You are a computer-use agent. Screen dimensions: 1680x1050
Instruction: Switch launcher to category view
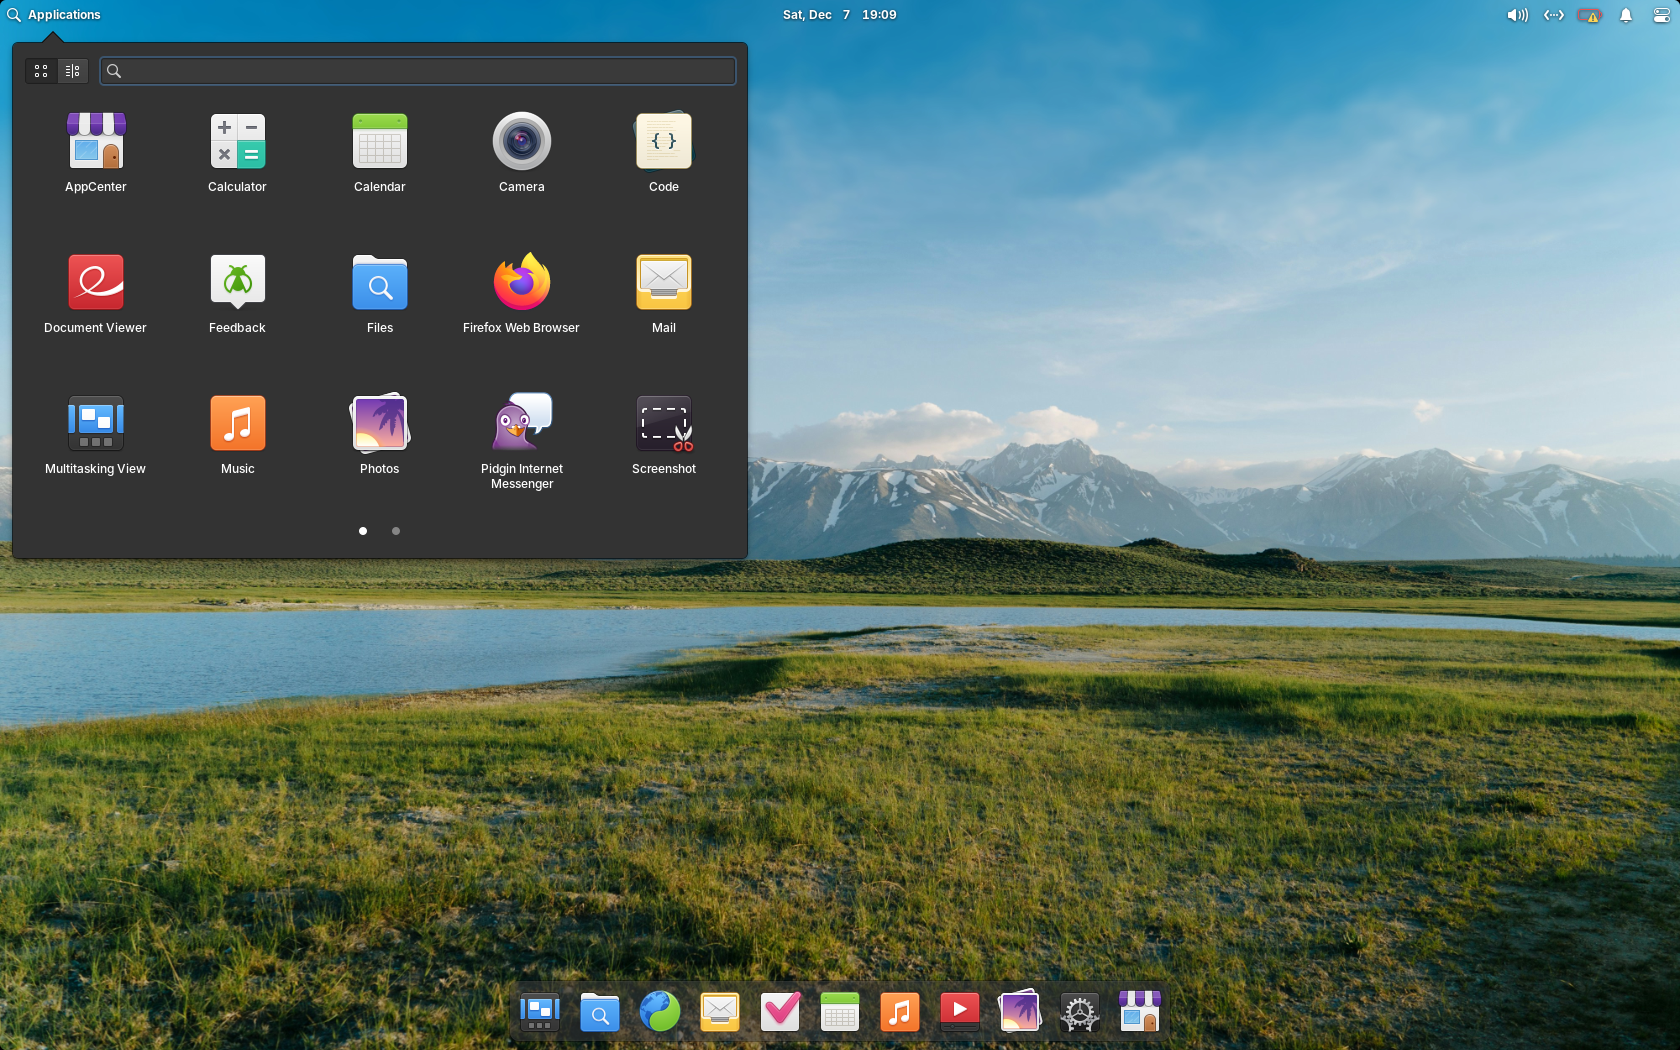pyautogui.click(x=73, y=71)
